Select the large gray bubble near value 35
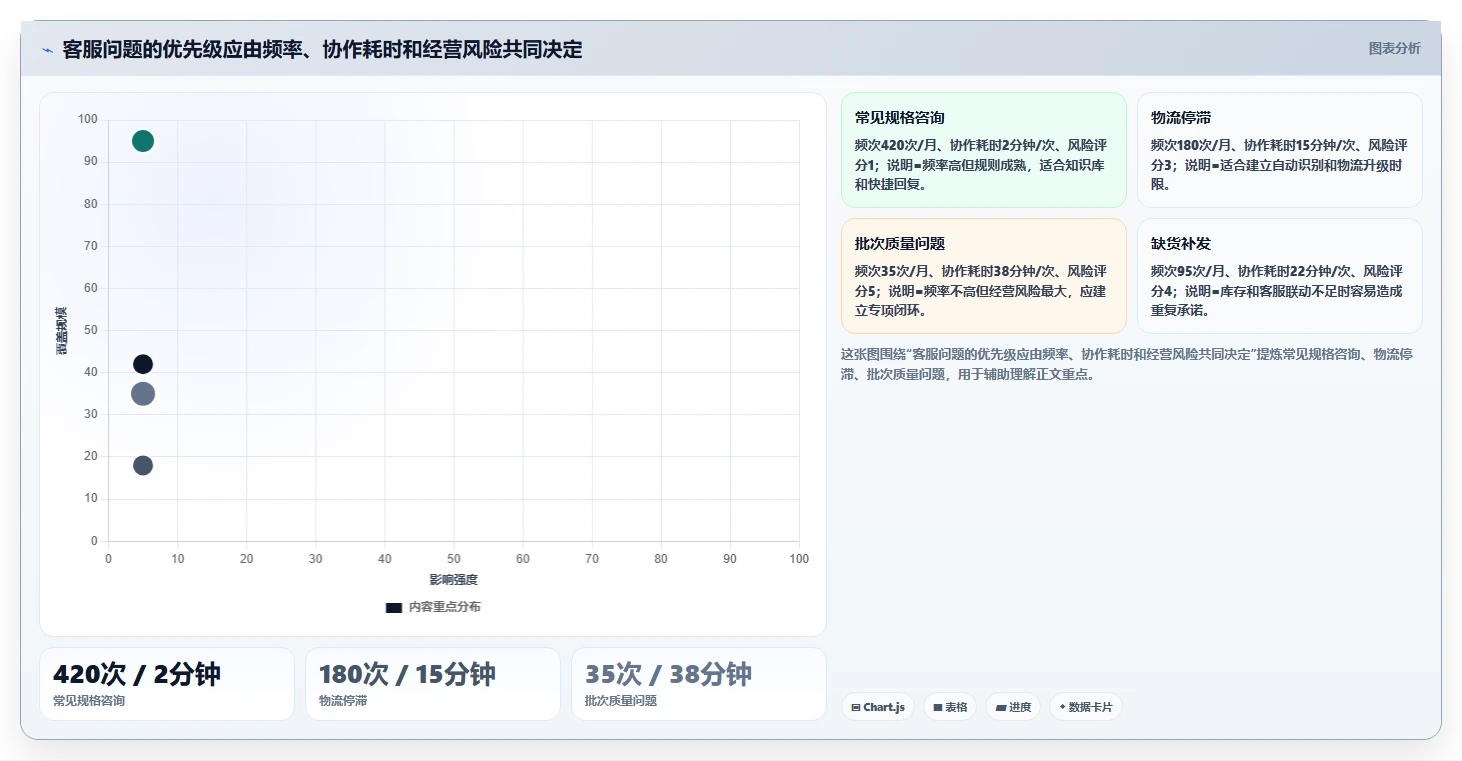Viewport: 1462px width, 761px height. click(143, 394)
